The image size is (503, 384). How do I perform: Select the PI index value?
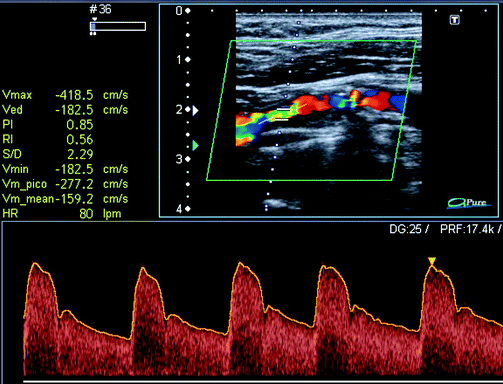80,125
